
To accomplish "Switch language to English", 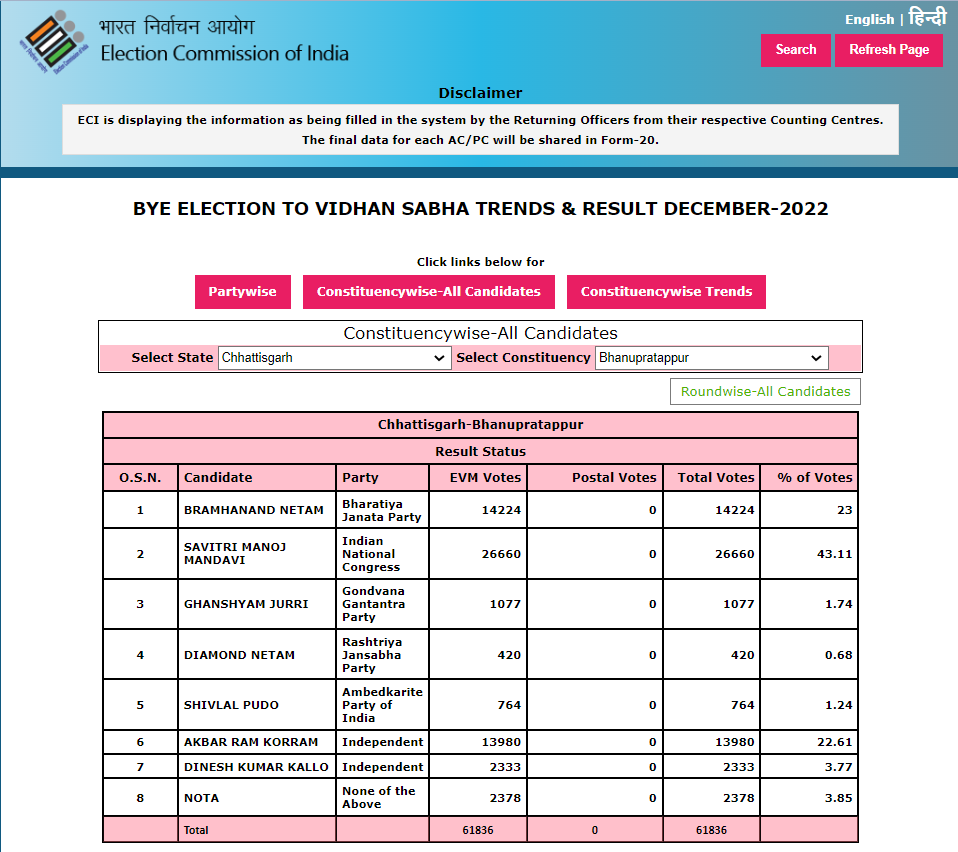I will pyautogui.click(x=869, y=20).
